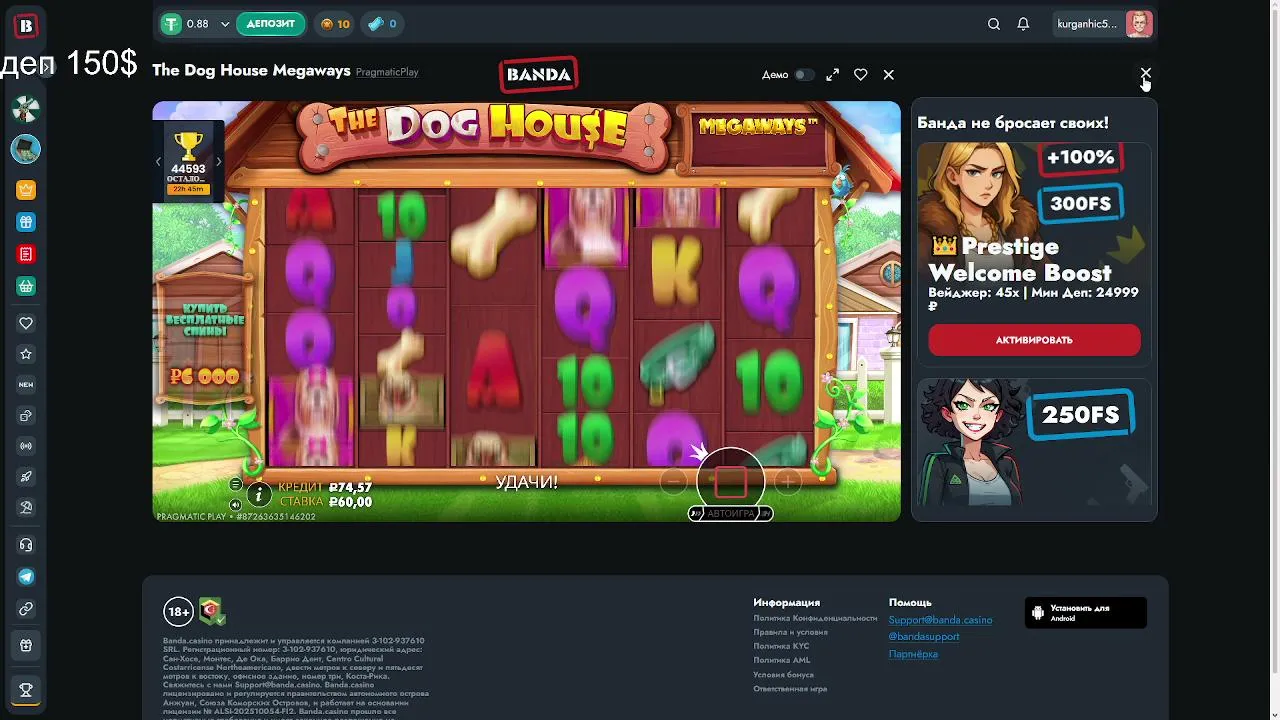Open Правила и условия link
The width and height of the screenshot is (1280, 720).
tap(790, 632)
